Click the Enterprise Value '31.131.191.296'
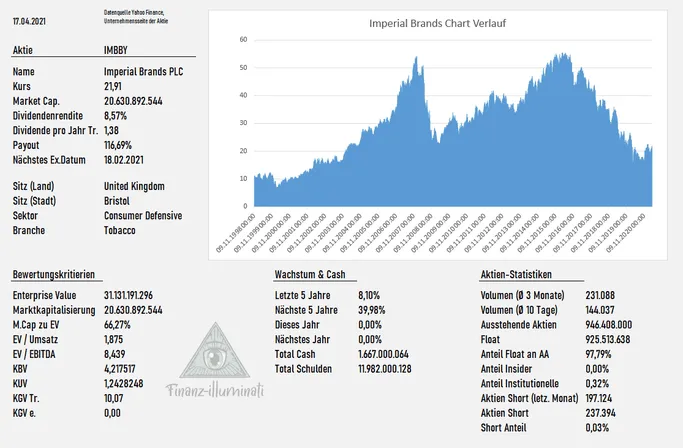Screen dimensions: 683x448 point(128,295)
